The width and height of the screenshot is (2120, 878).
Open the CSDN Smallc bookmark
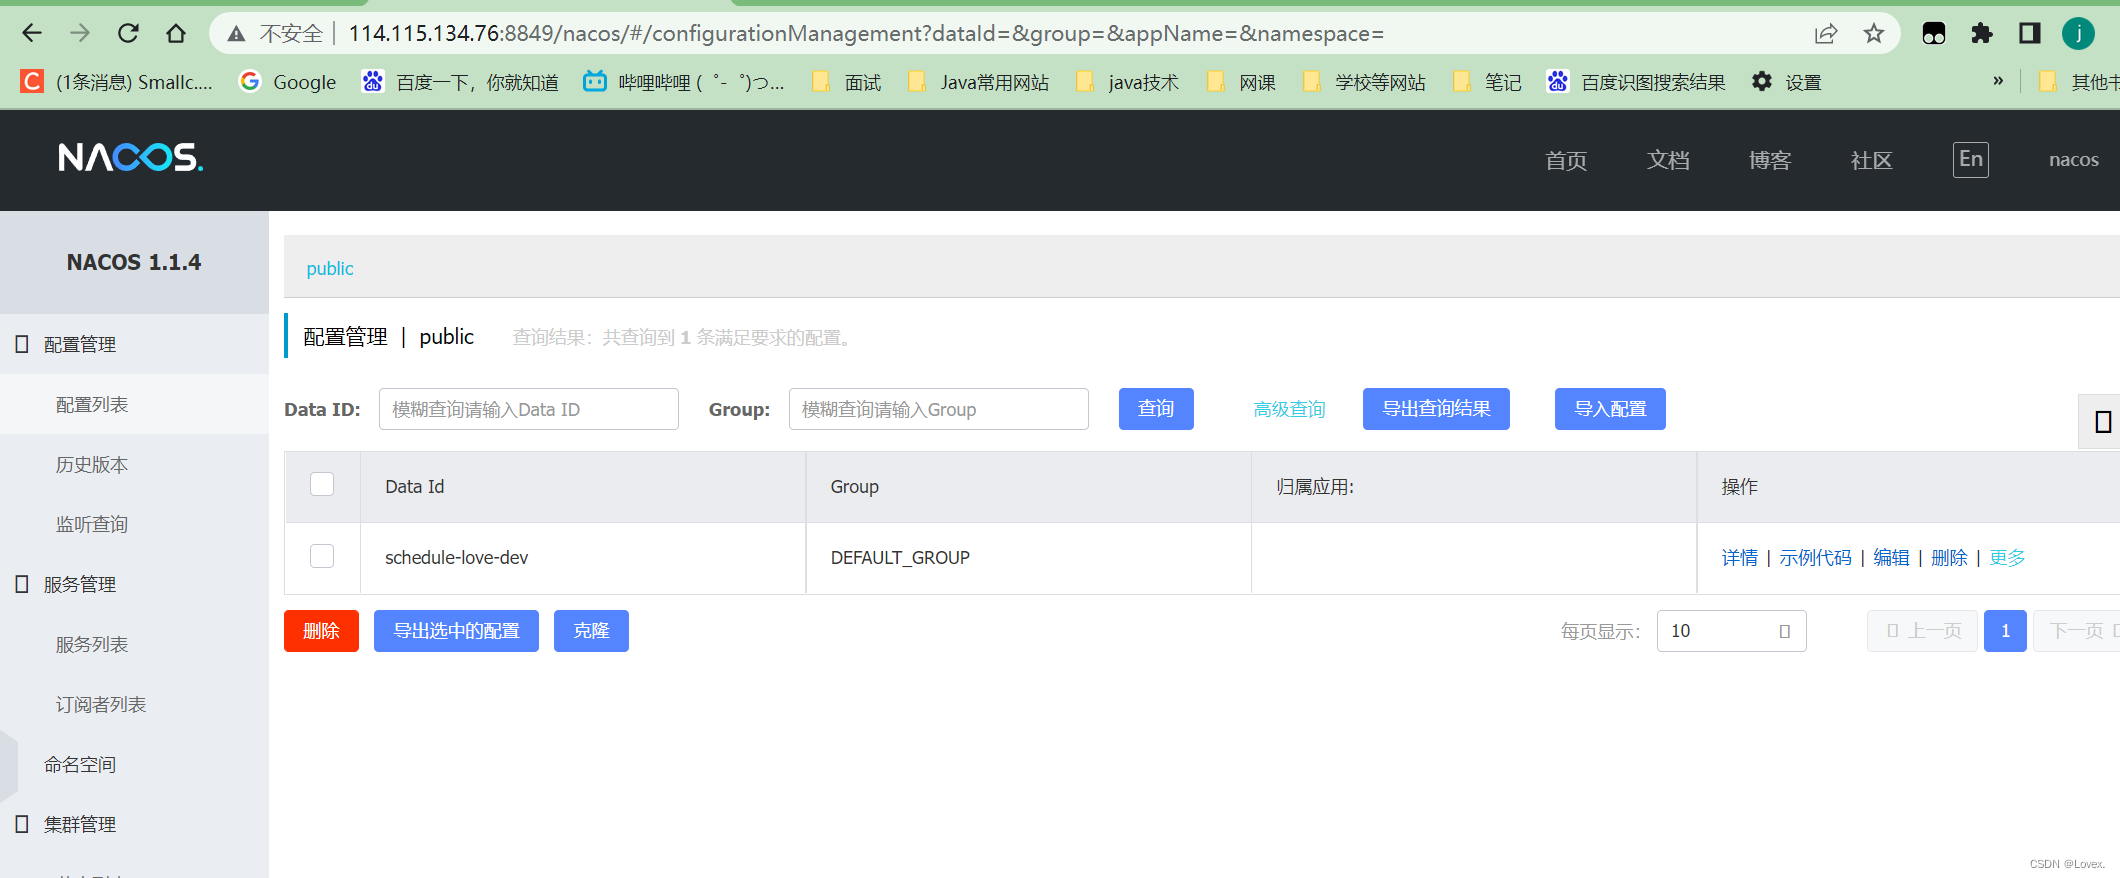[117, 82]
